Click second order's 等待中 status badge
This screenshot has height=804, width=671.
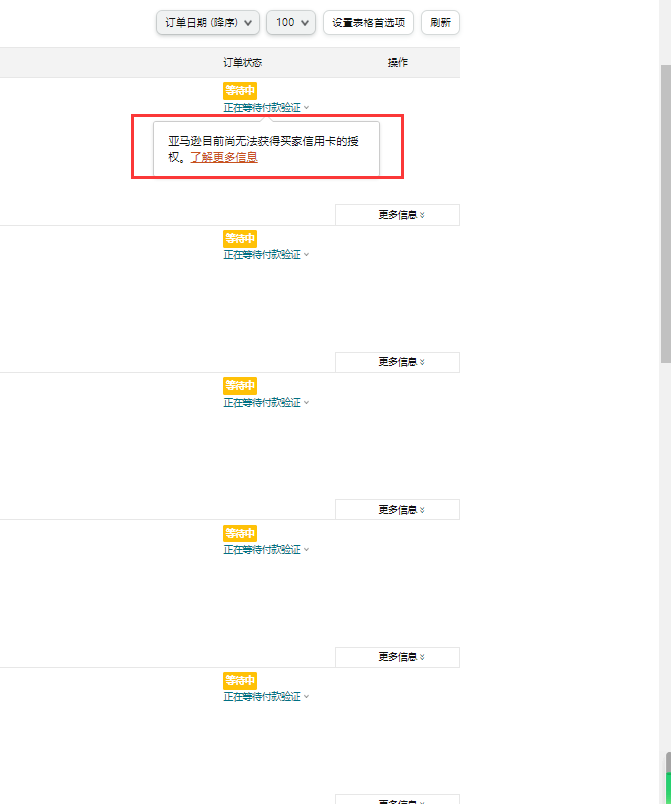coord(240,238)
